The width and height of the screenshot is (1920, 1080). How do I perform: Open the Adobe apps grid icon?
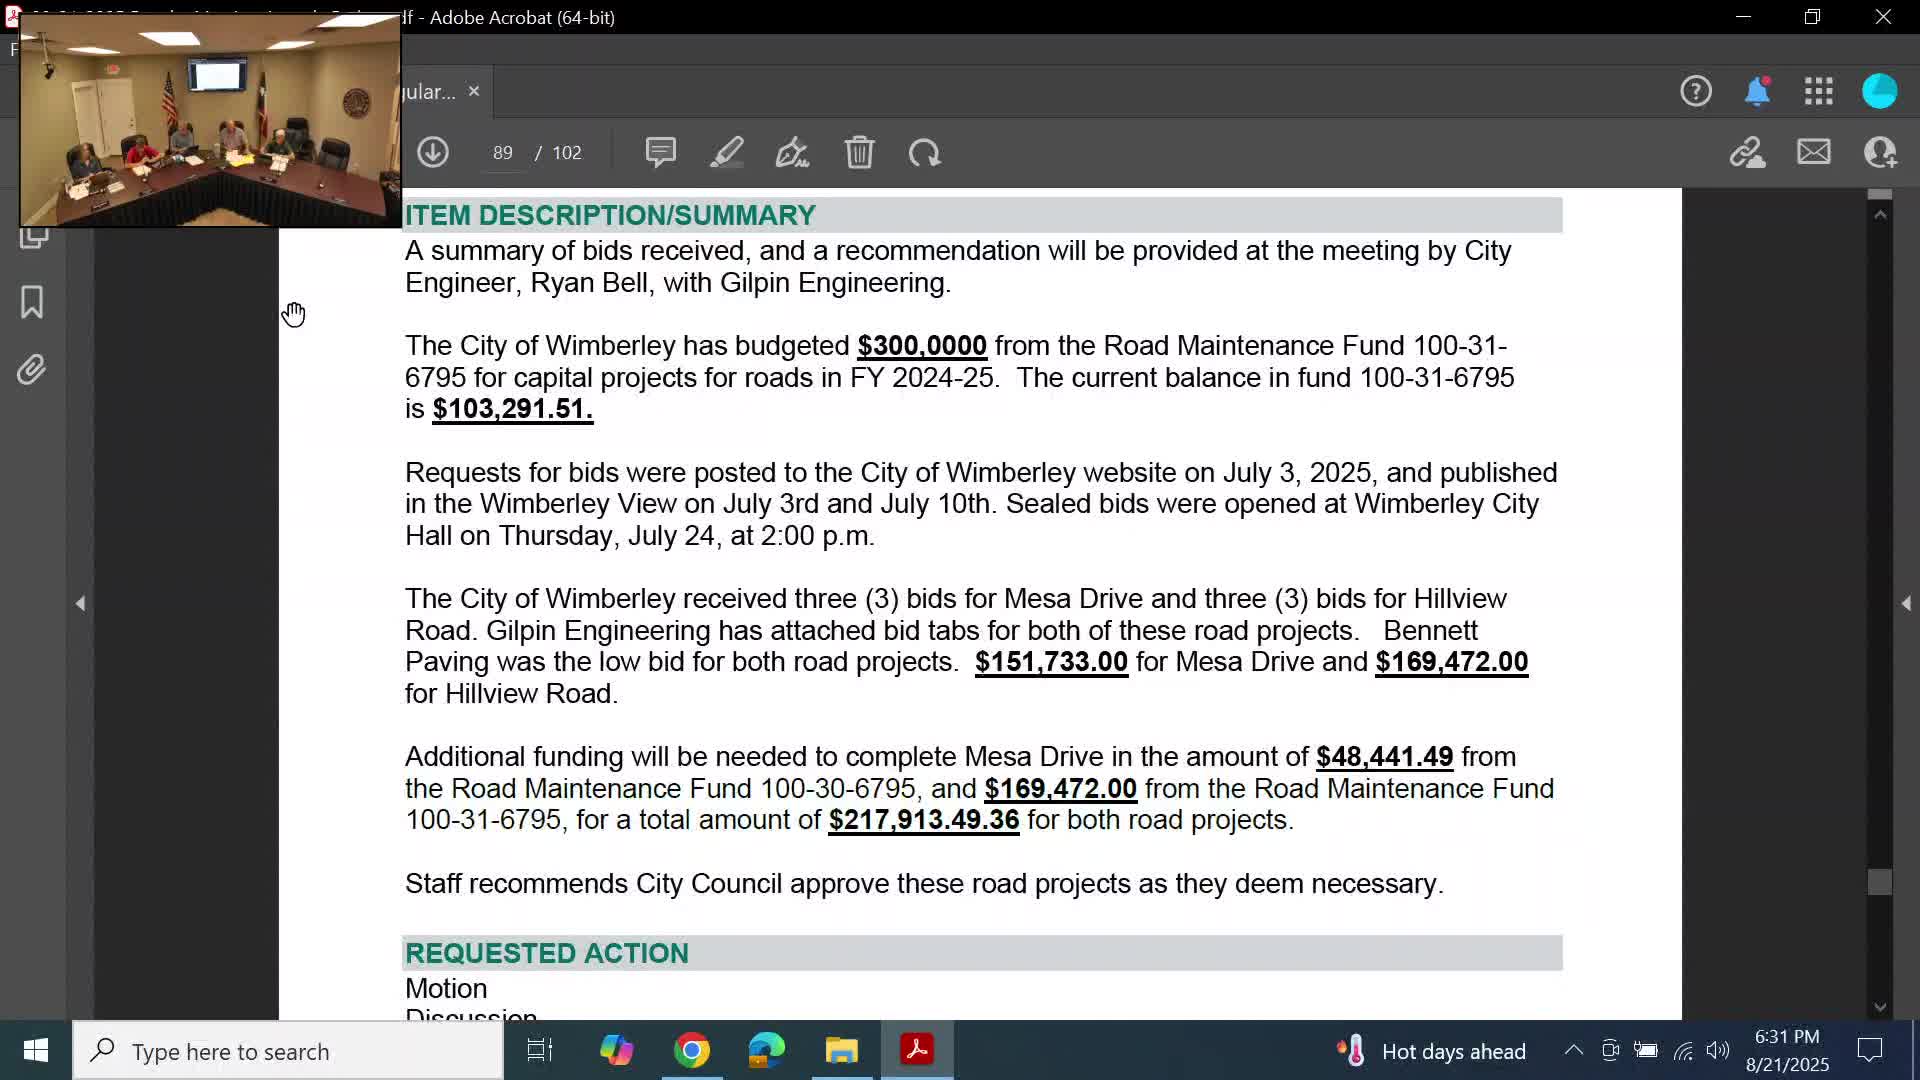(x=1819, y=91)
